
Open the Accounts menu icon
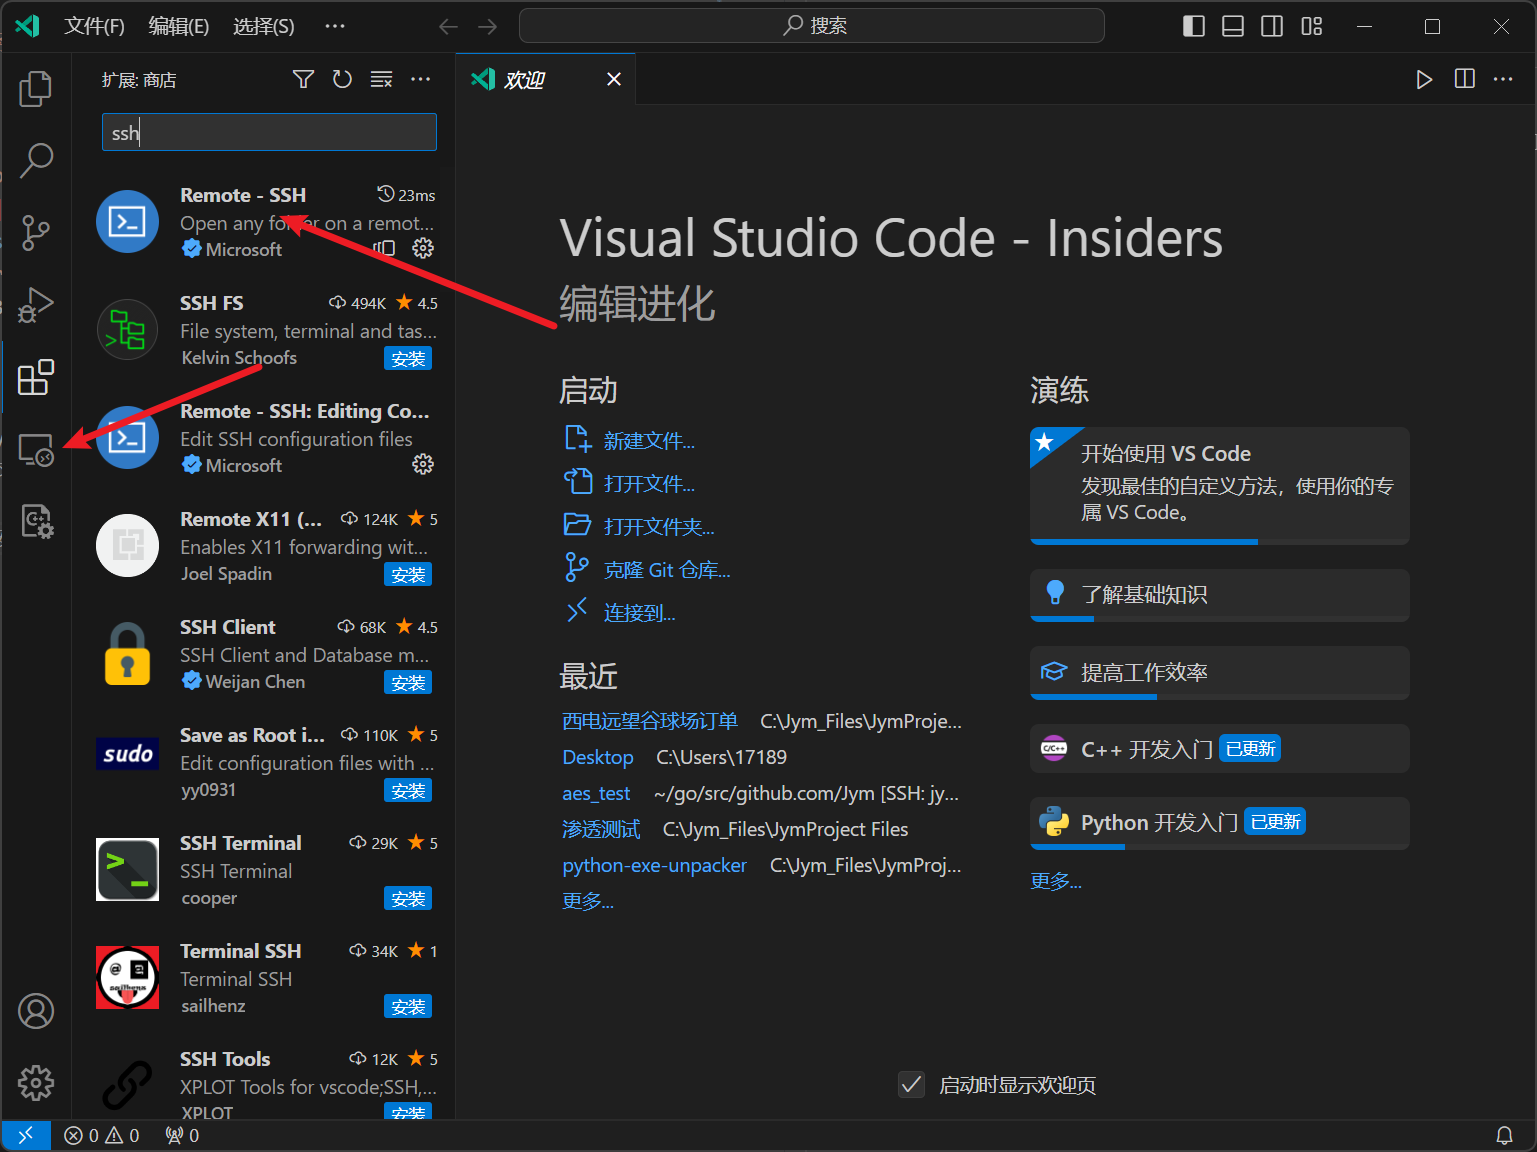(36, 1011)
